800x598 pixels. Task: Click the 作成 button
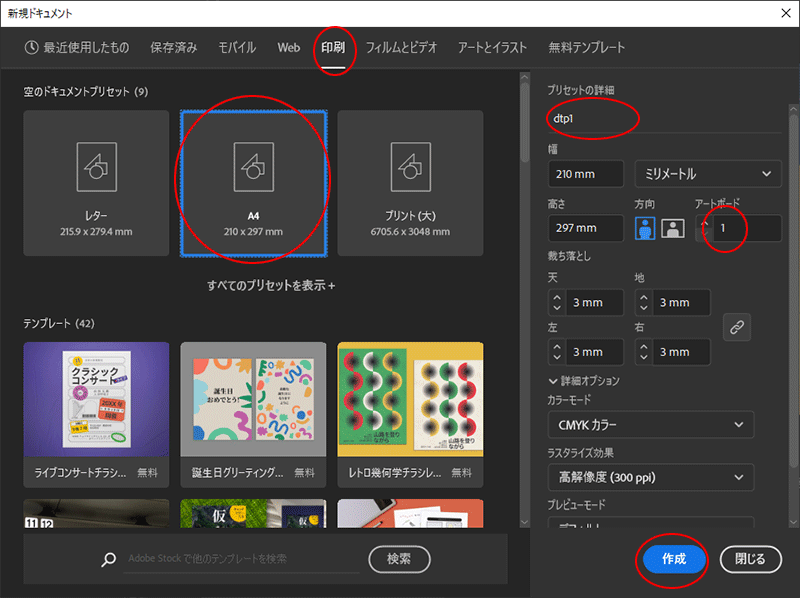673,559
